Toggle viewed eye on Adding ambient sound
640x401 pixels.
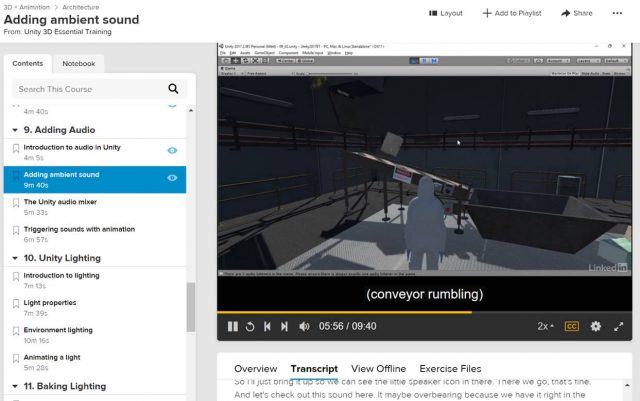(x=172, y=178)
